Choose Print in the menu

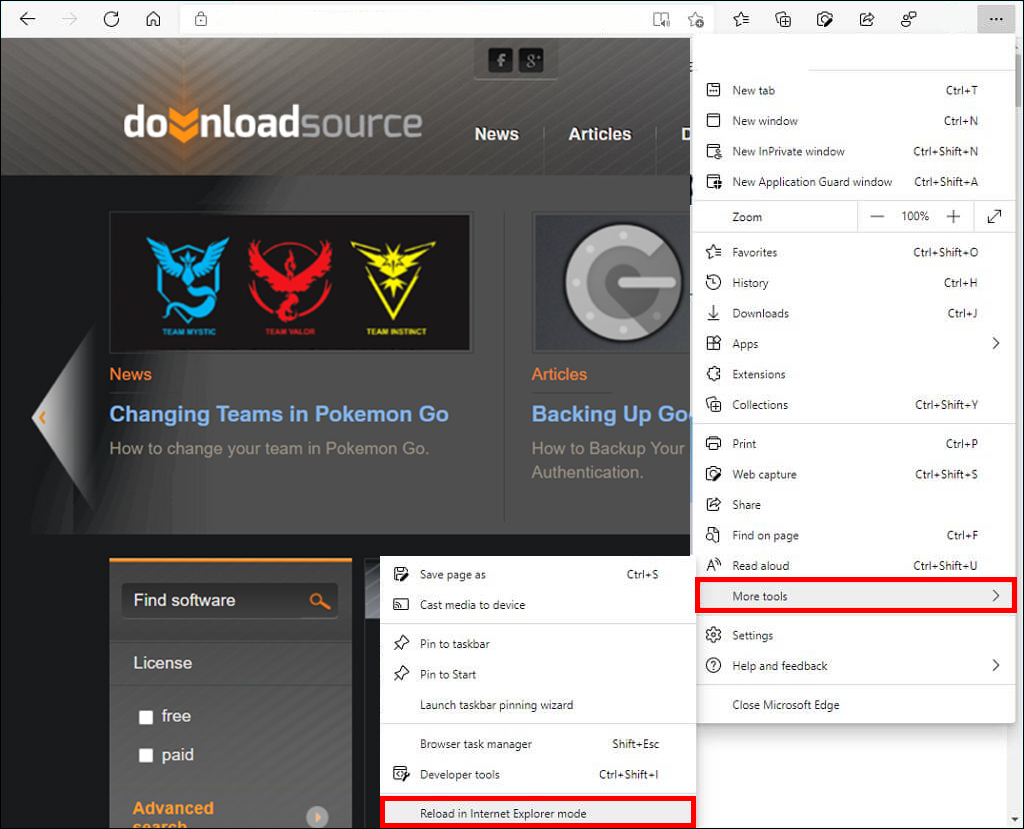coord(854,444)
